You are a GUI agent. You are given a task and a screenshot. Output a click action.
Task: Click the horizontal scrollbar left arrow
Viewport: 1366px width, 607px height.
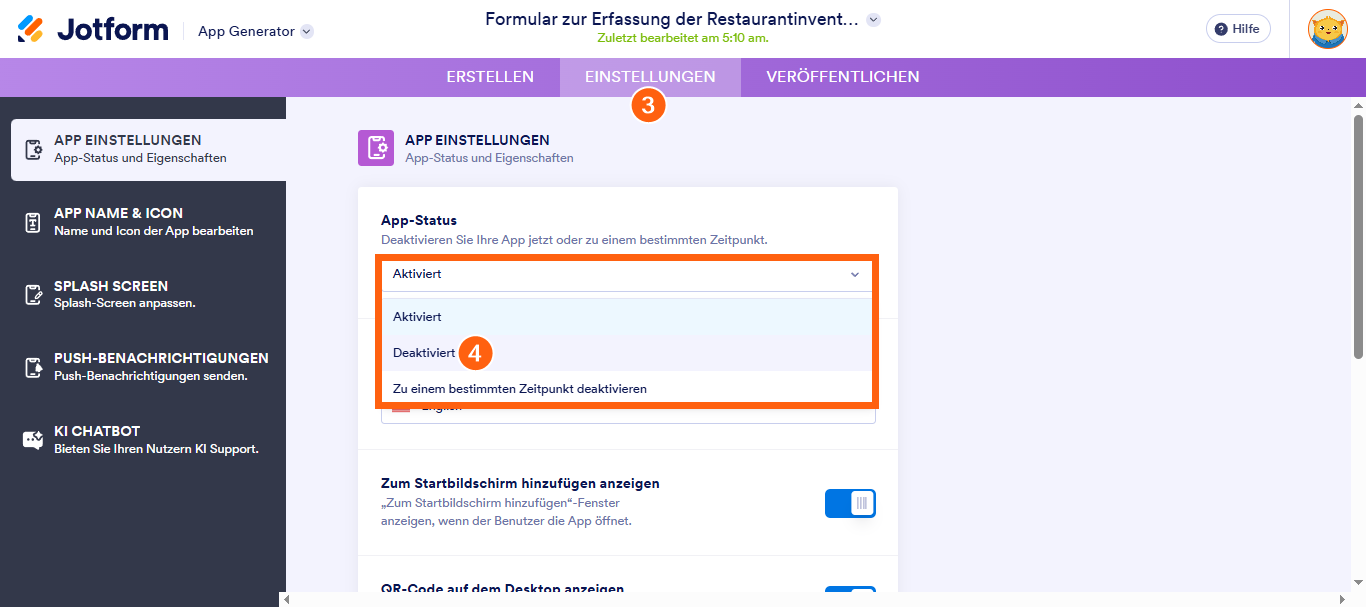pyautogui.click(x=288, y=600)
